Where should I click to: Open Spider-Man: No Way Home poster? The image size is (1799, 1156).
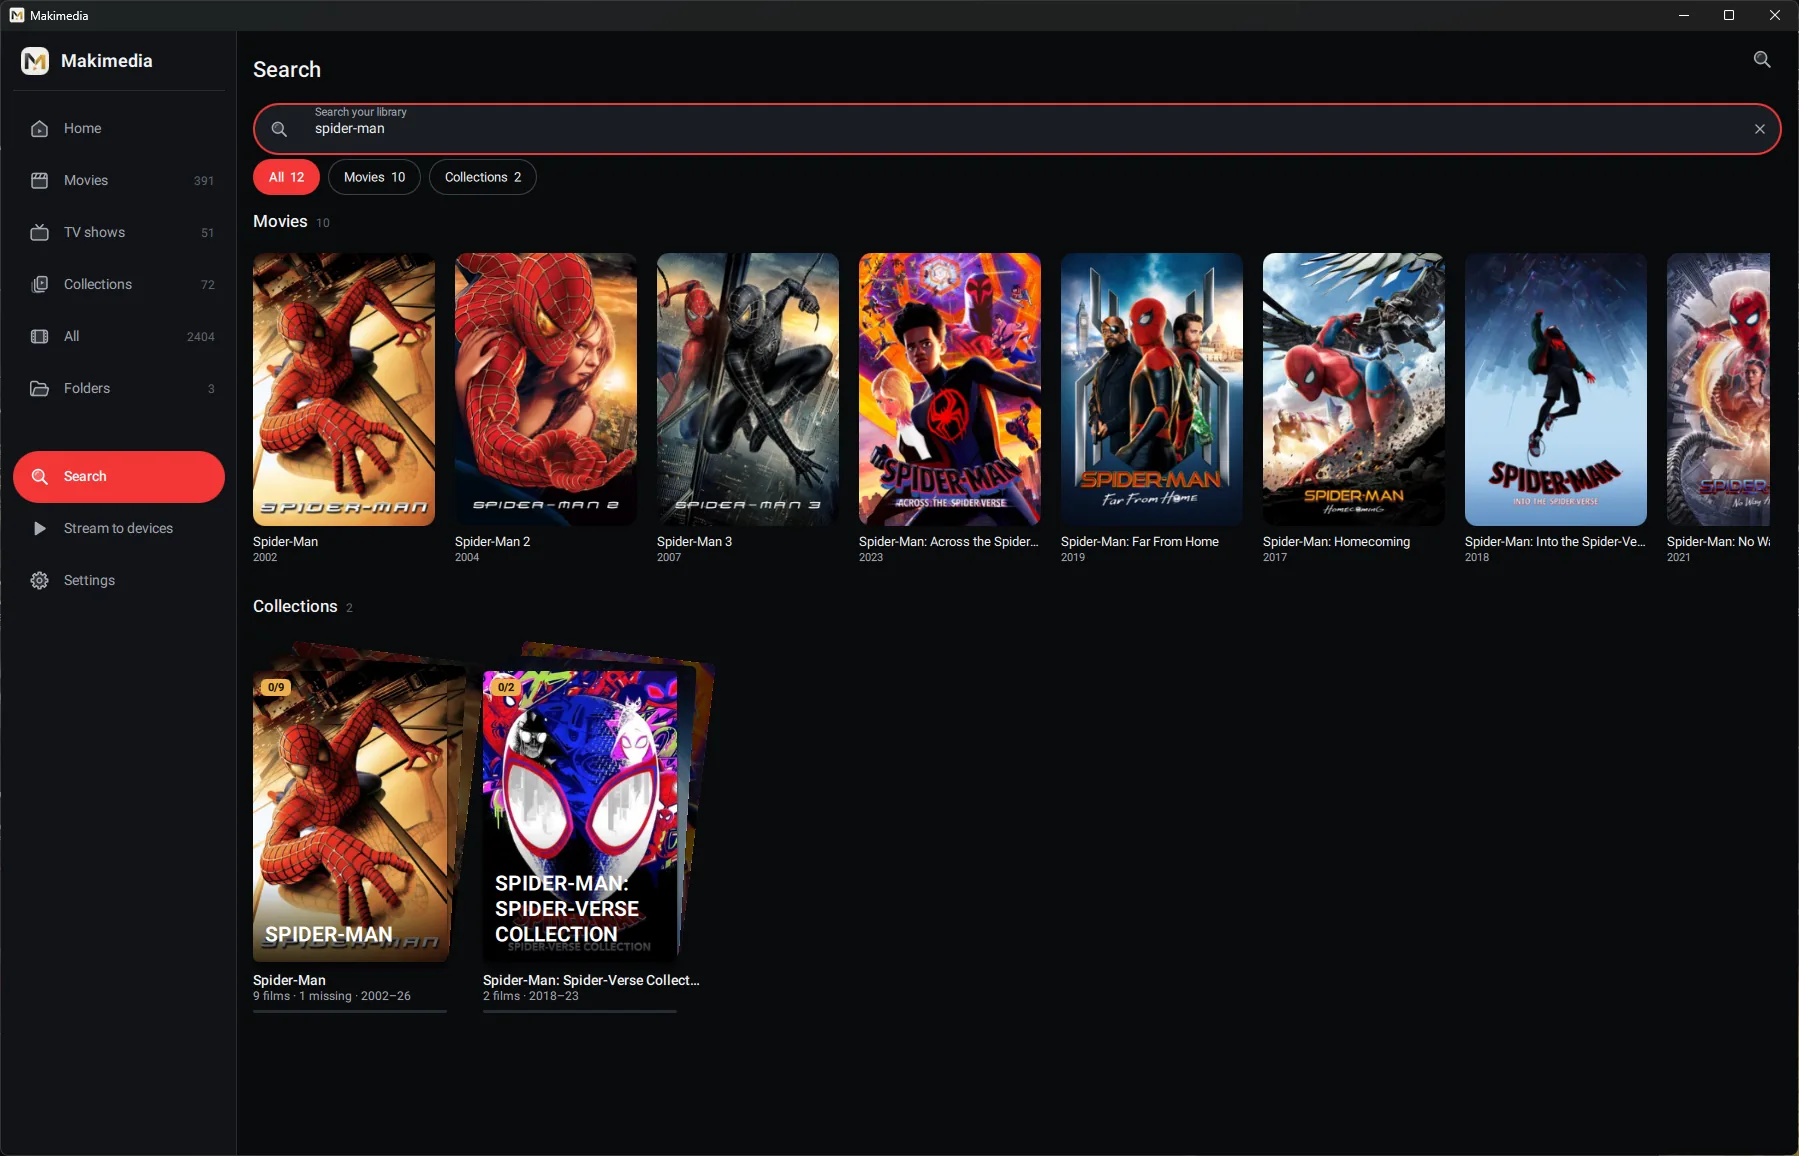1718,389
